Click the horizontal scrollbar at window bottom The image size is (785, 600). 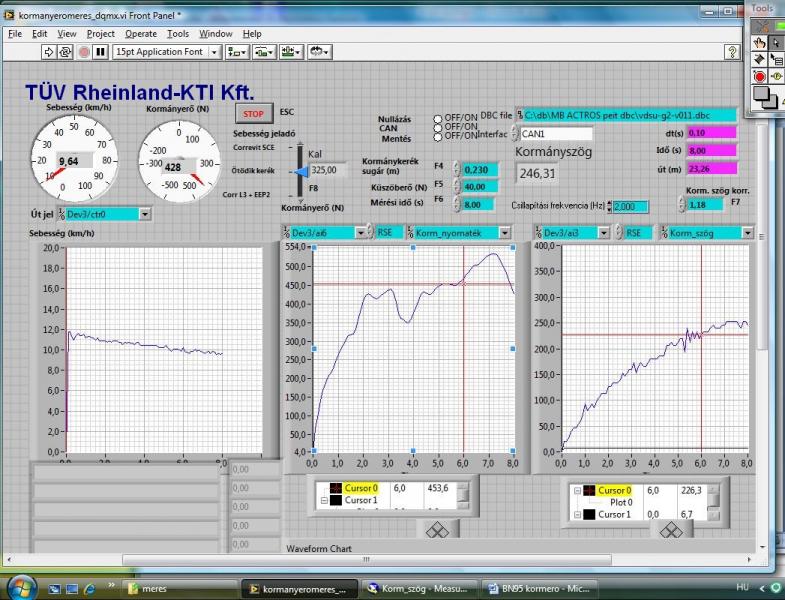[366, 559]
